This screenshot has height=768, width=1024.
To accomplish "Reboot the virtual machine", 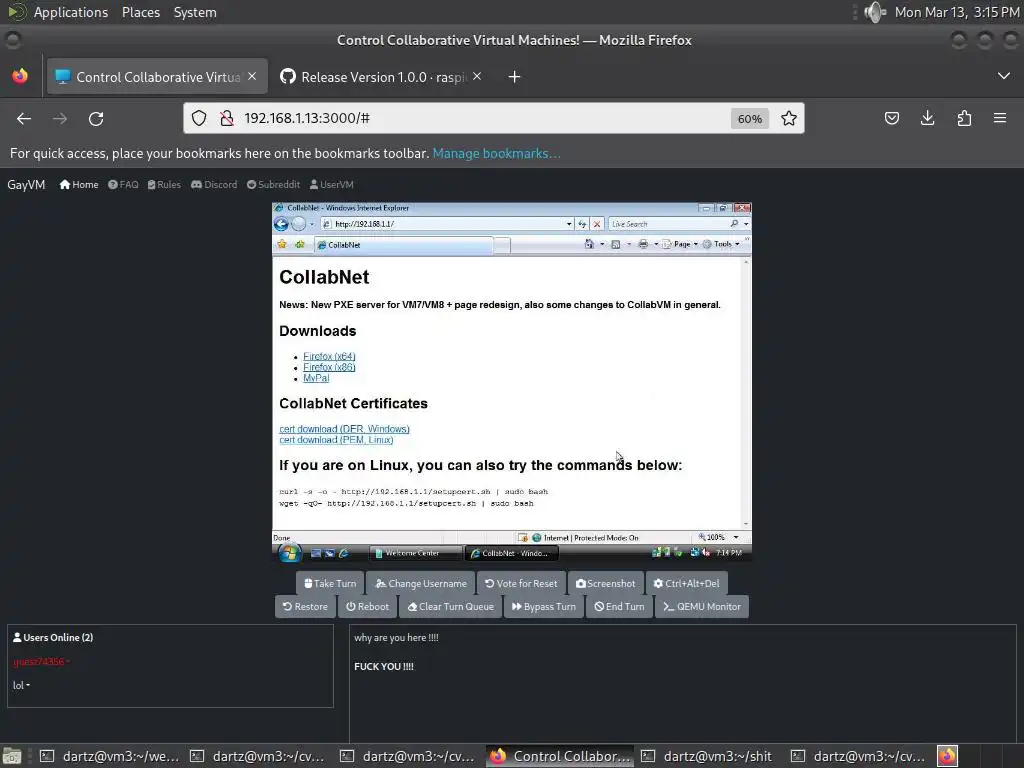I will click(x=367, y=606).
